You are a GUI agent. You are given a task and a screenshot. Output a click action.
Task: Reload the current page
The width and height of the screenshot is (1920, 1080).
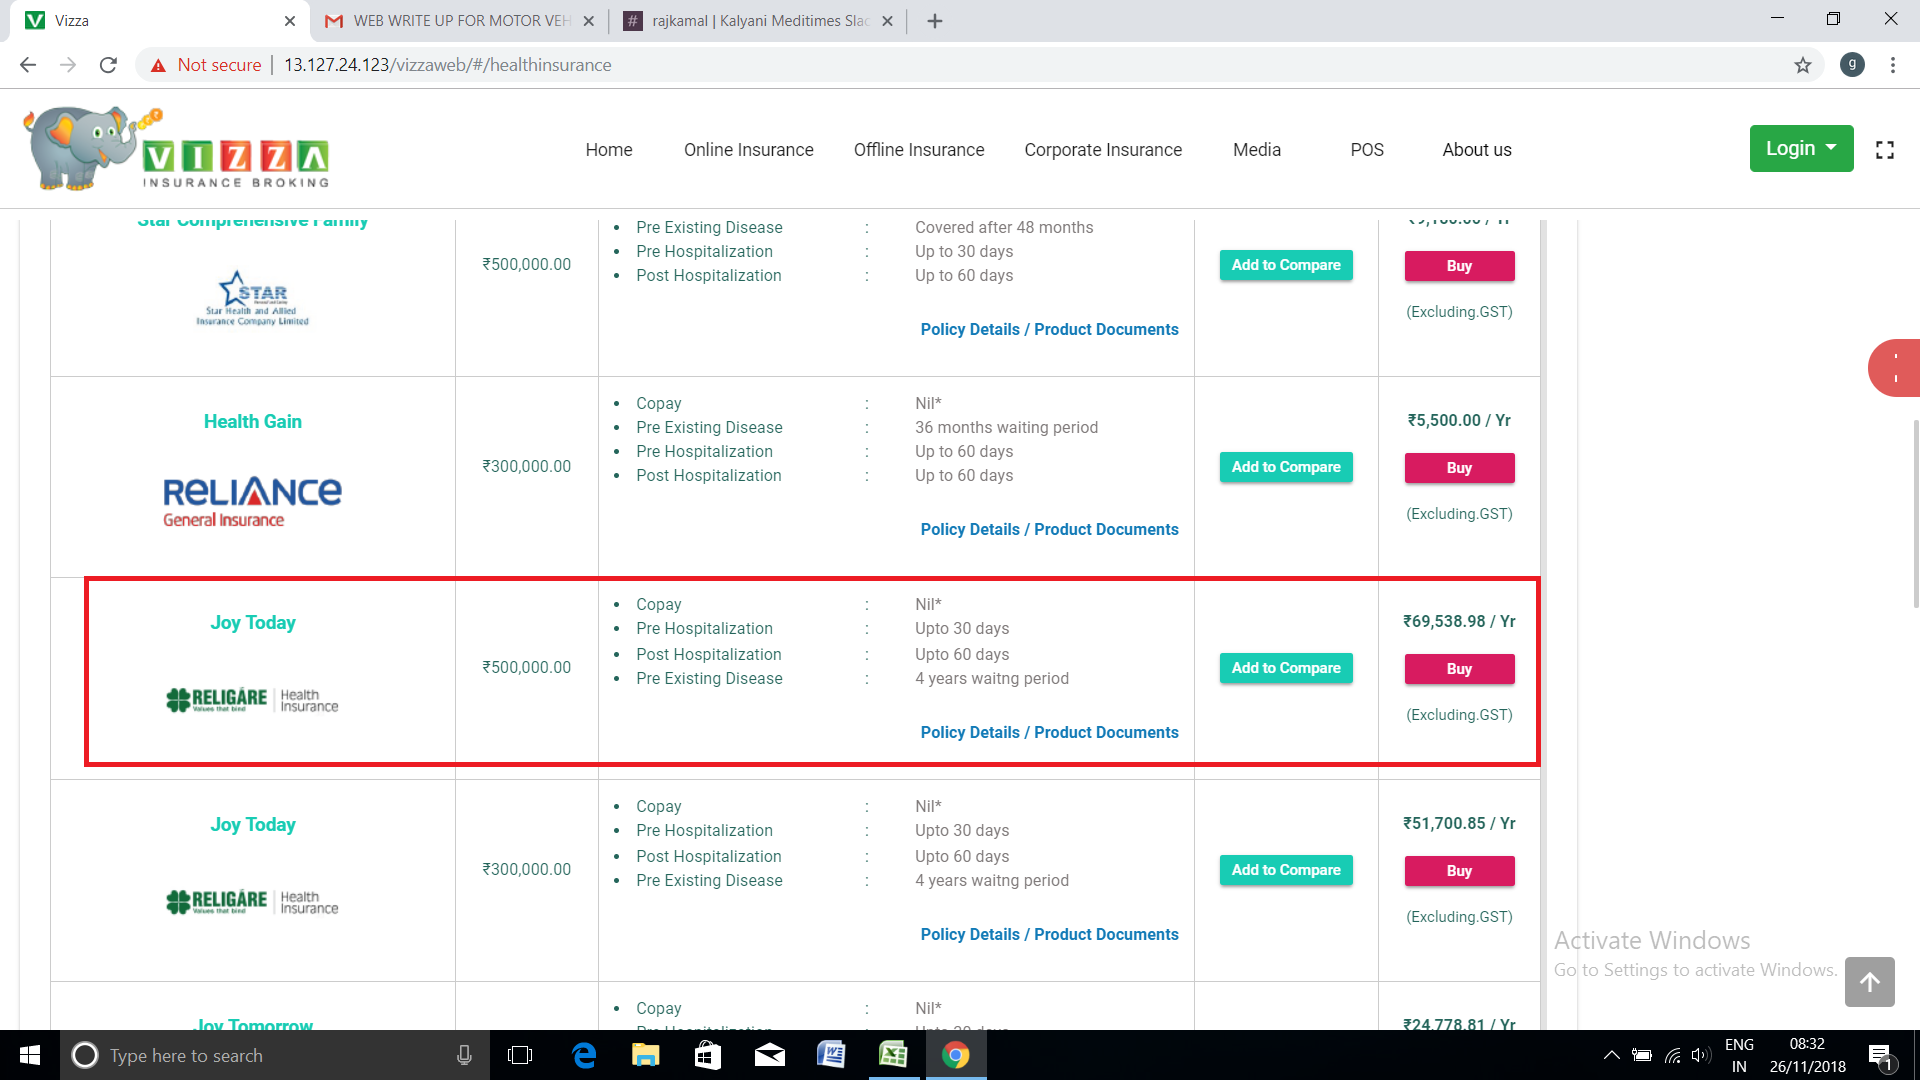[x=108, y=65]
